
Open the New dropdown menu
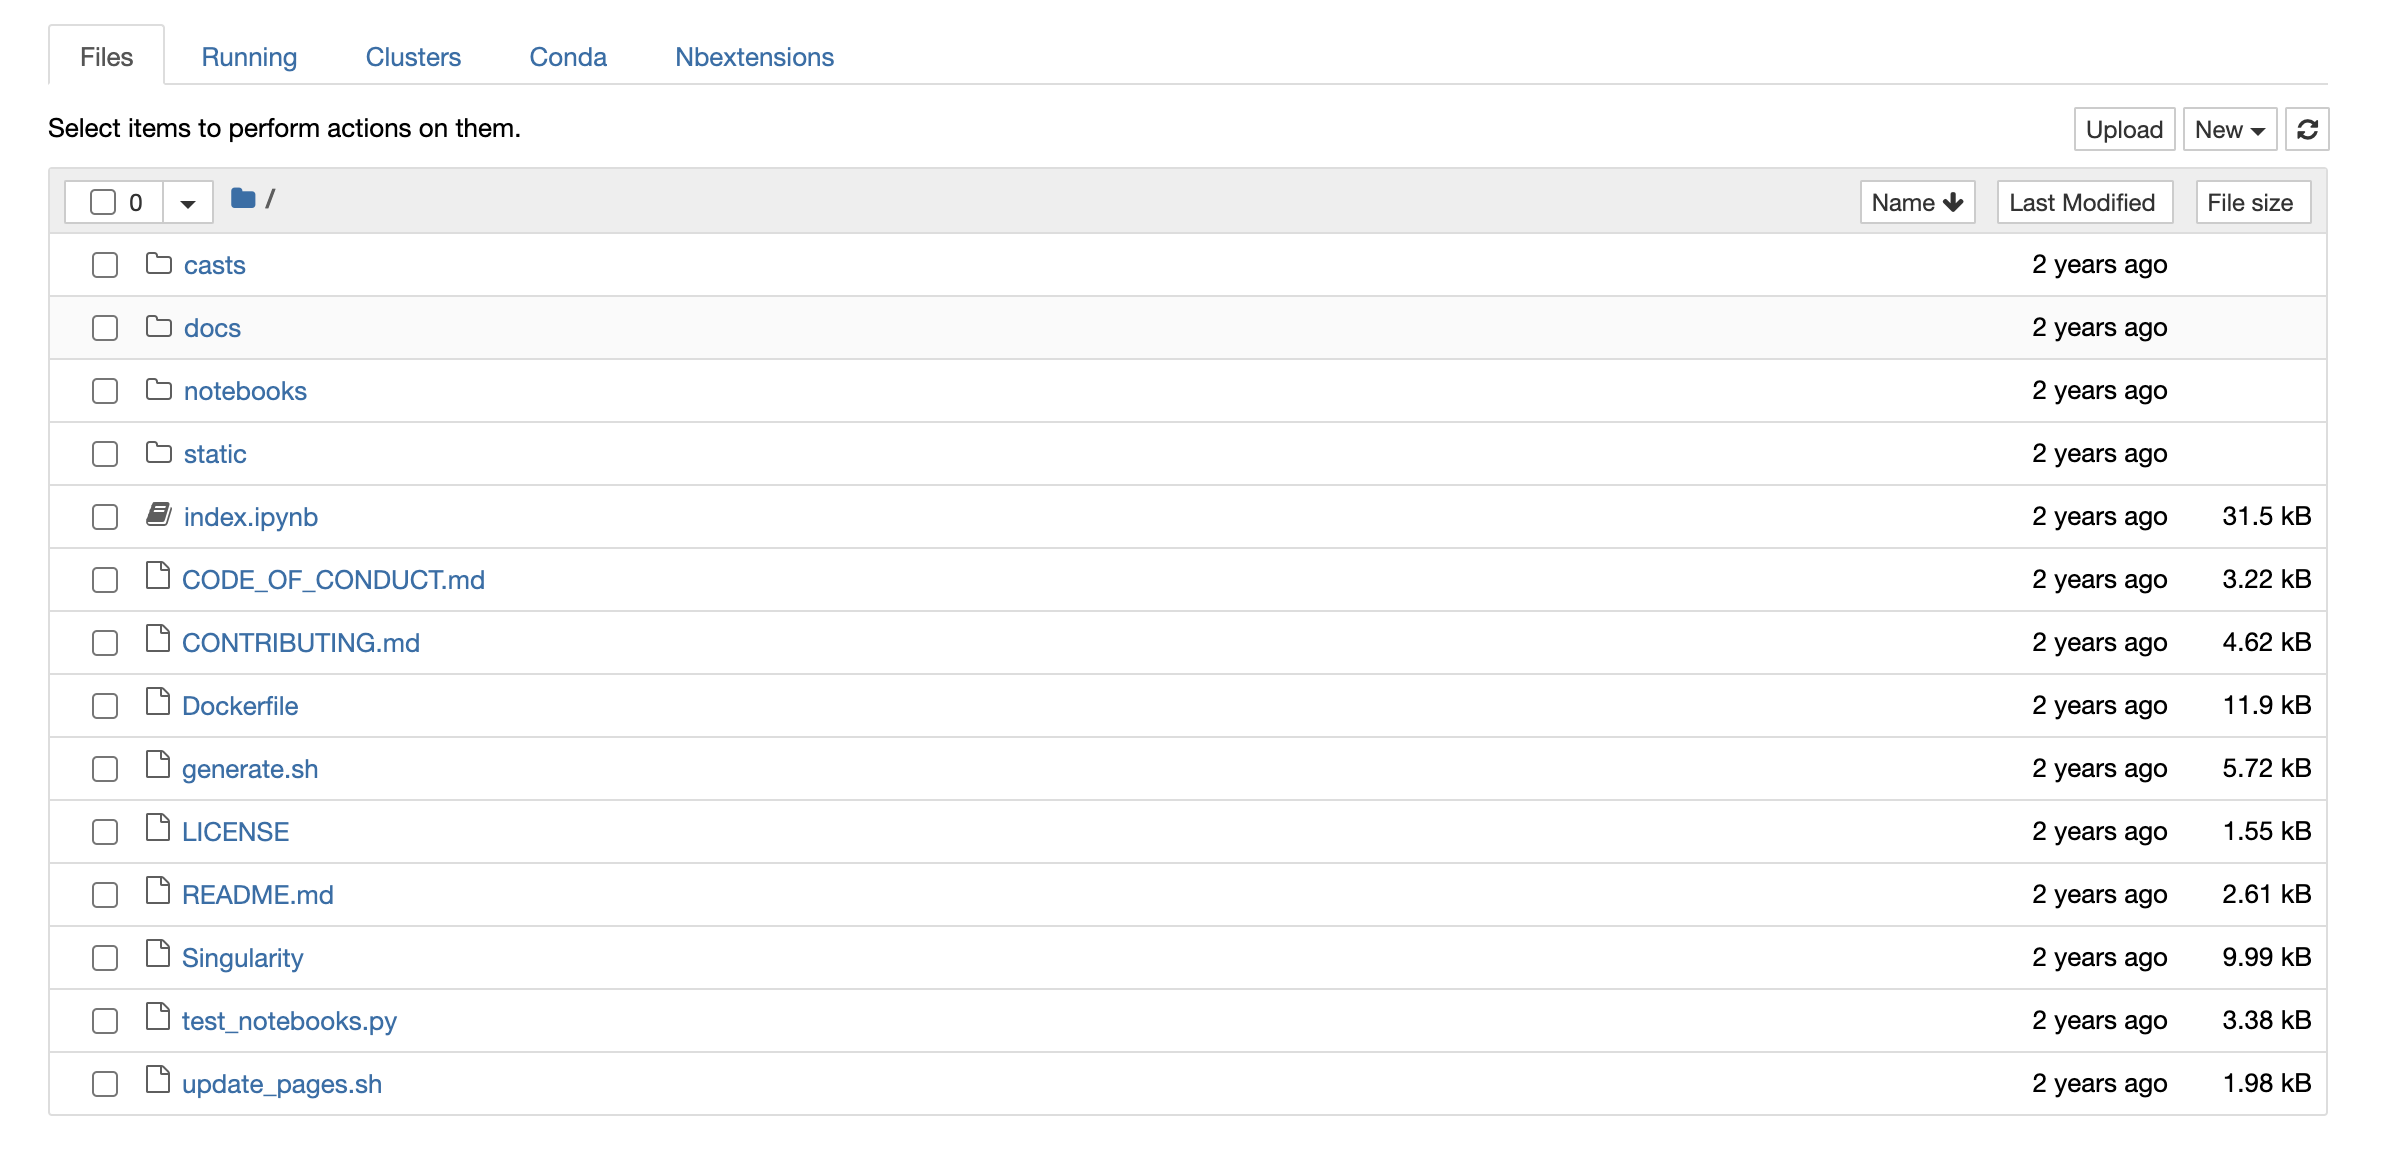point(2228,130)
